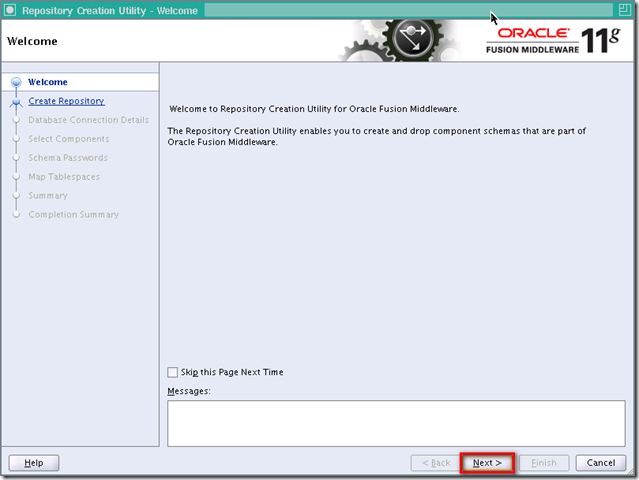Click inside the Messages text area

(396, 423)
